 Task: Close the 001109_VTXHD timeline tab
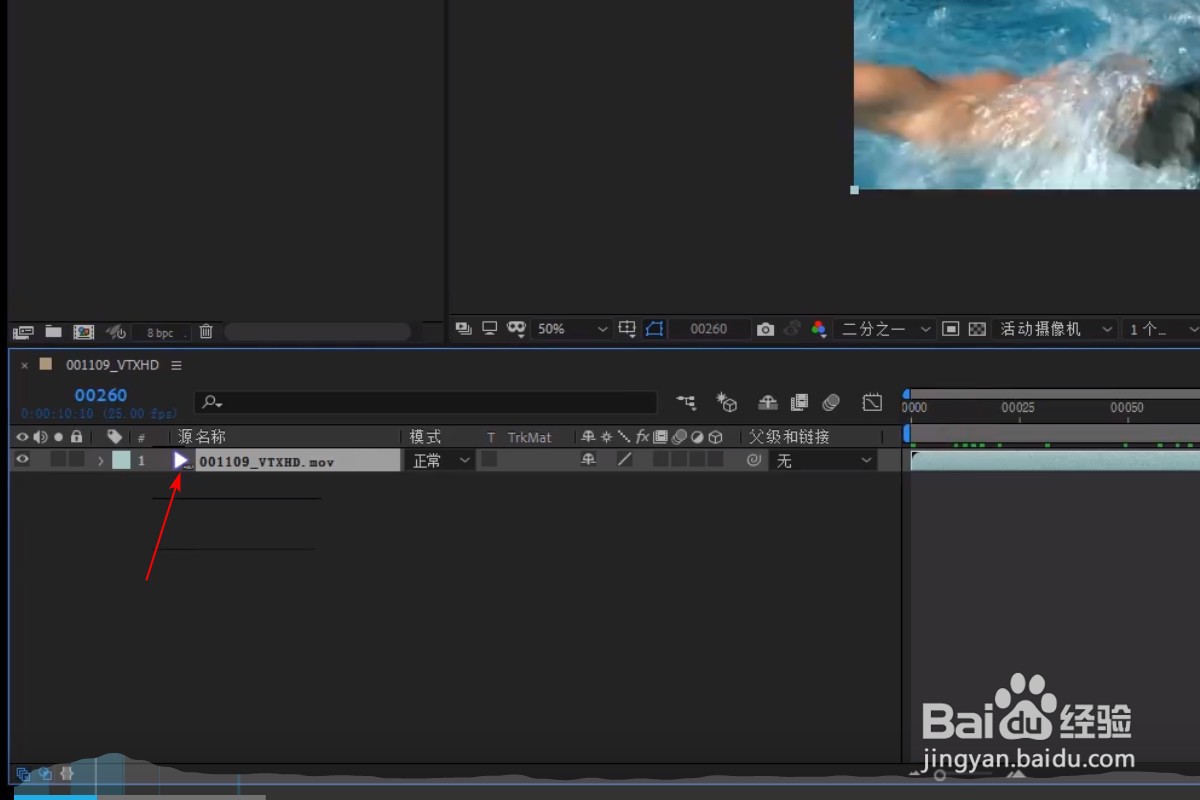(x=25, y=366)
